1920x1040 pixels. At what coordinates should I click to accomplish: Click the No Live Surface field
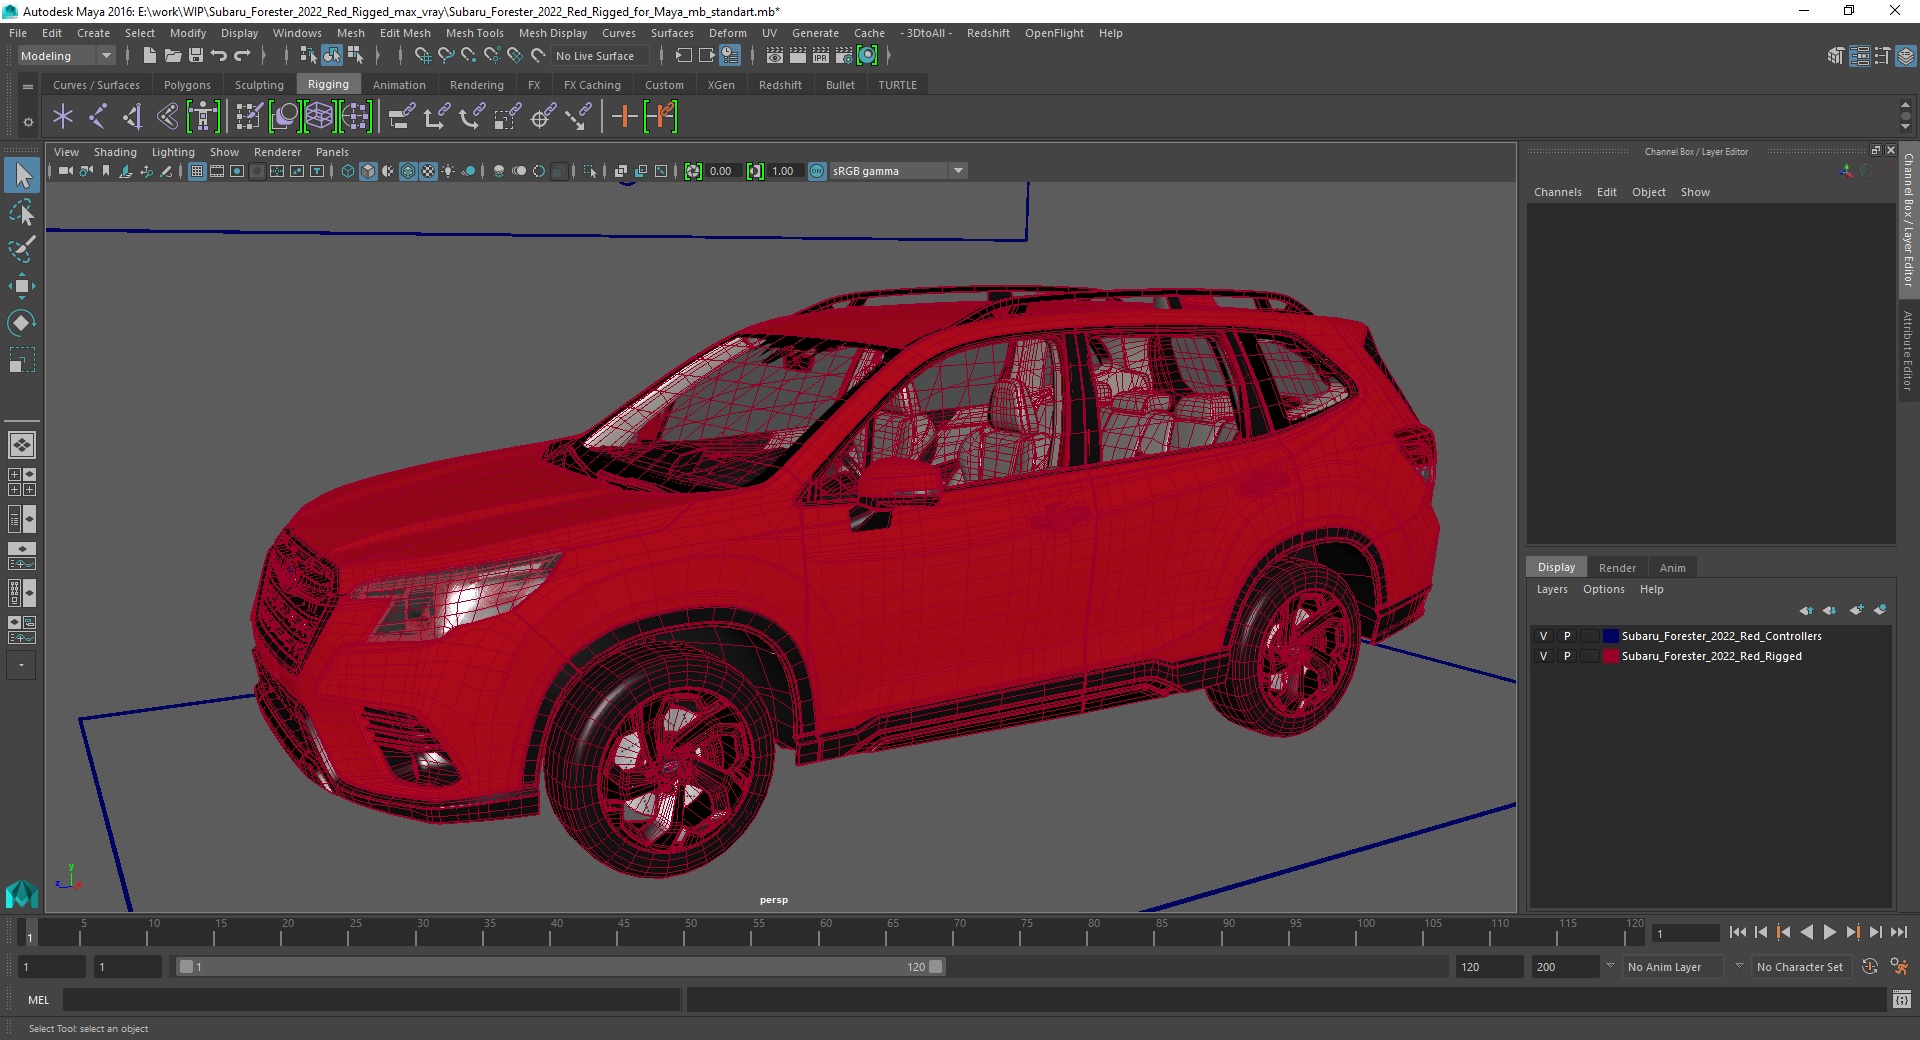600,56
